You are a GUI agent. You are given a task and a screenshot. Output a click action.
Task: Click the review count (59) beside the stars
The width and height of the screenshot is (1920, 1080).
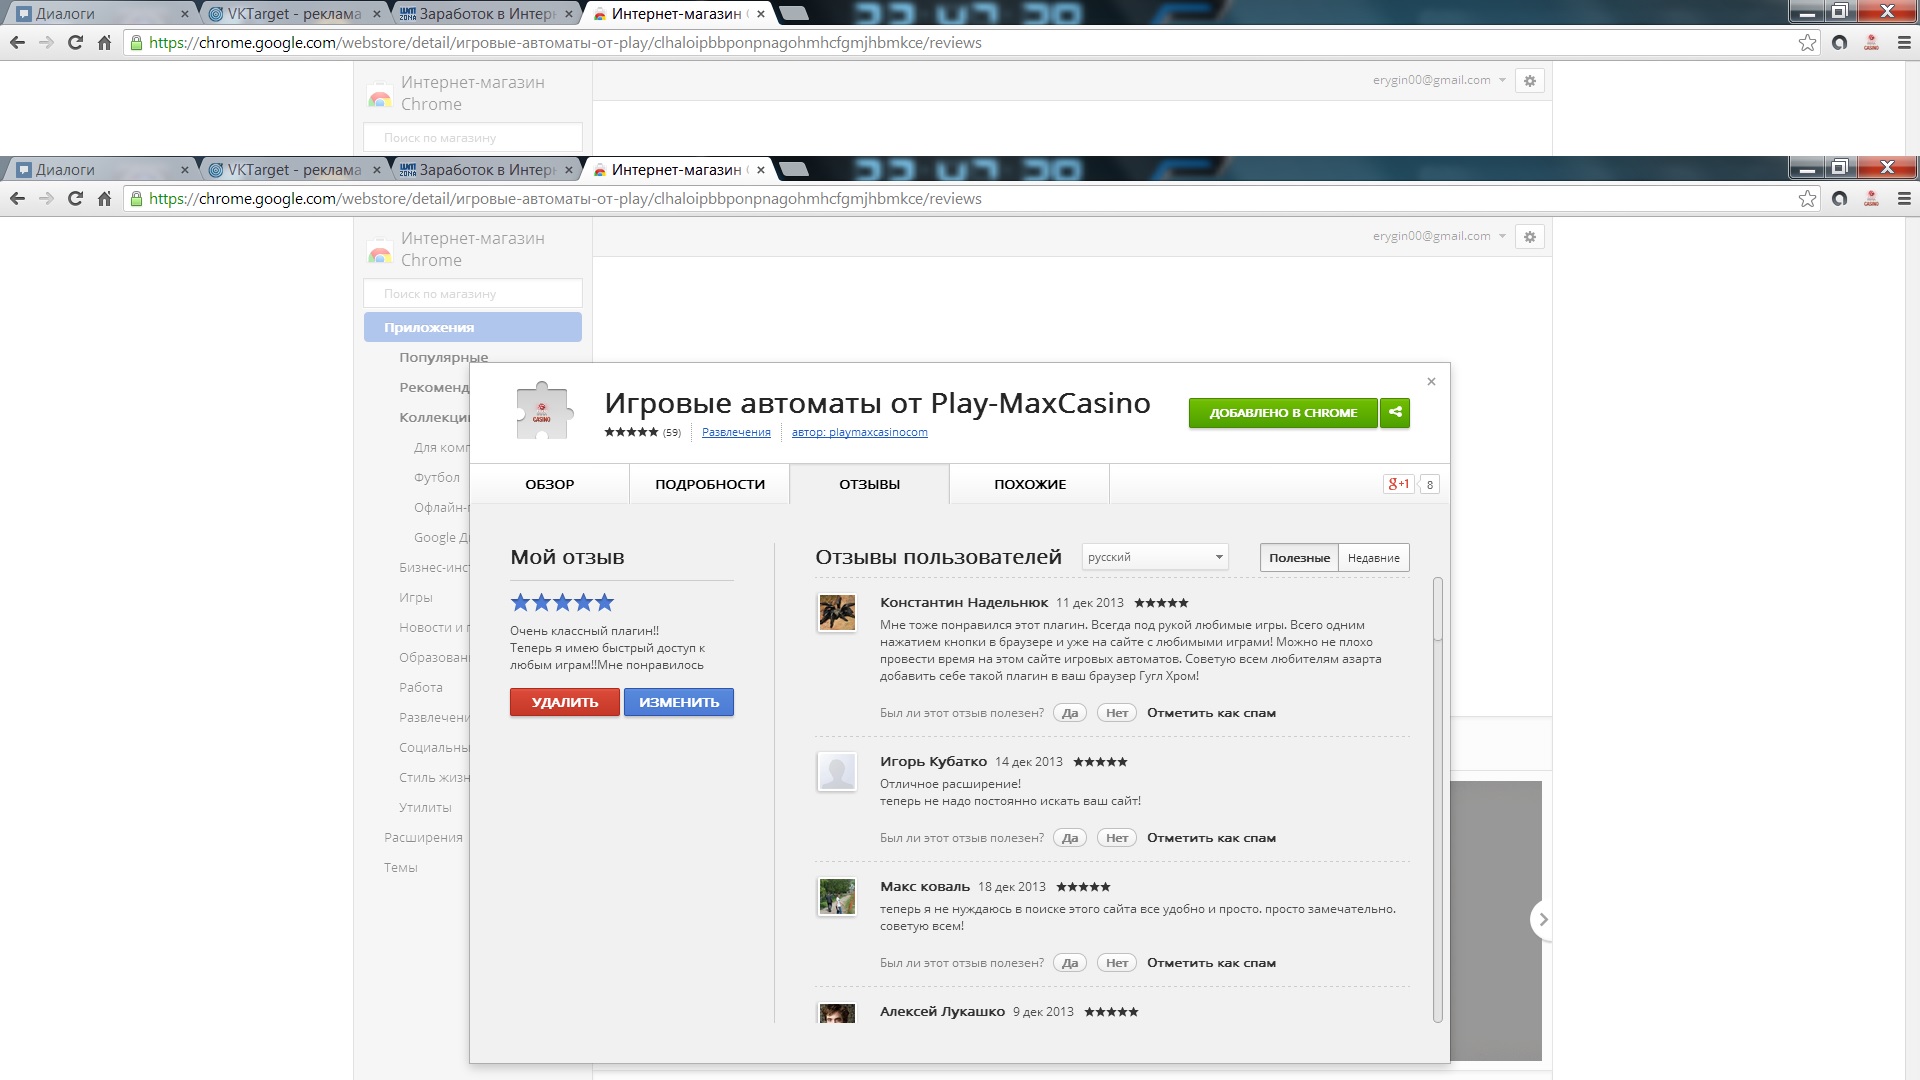[672, 433]
